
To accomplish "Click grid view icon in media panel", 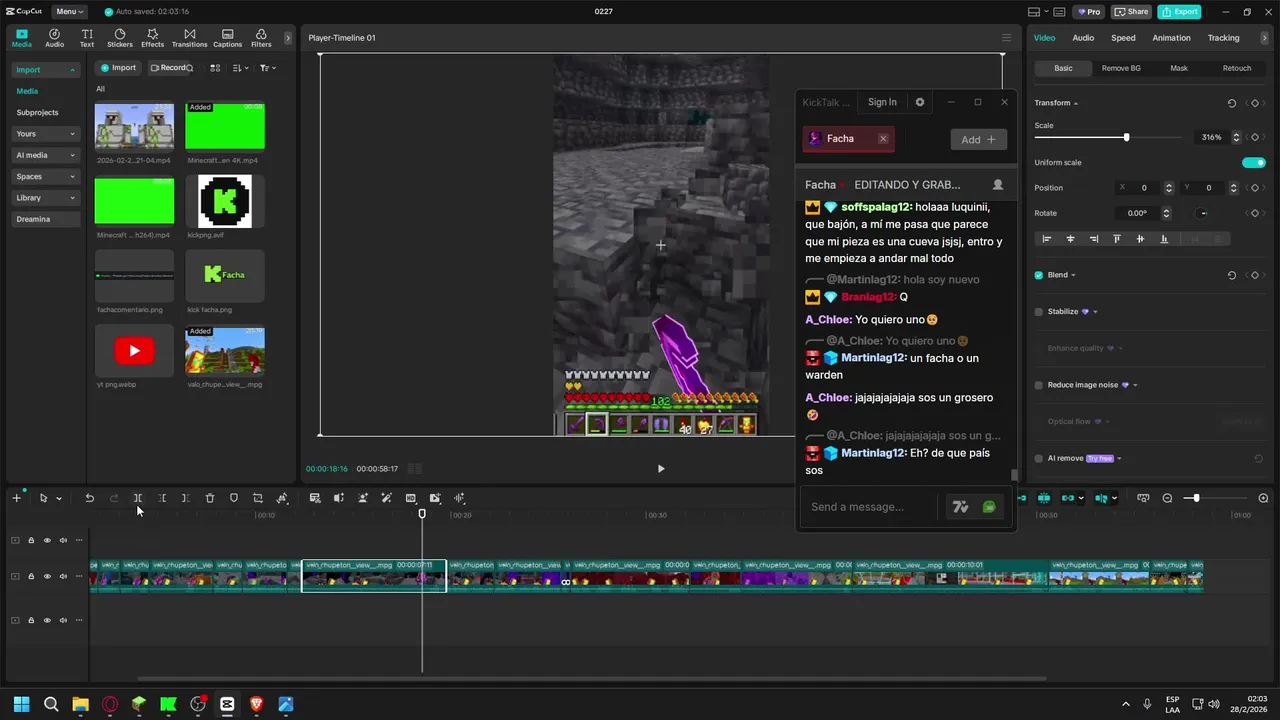I will (215, 68).
